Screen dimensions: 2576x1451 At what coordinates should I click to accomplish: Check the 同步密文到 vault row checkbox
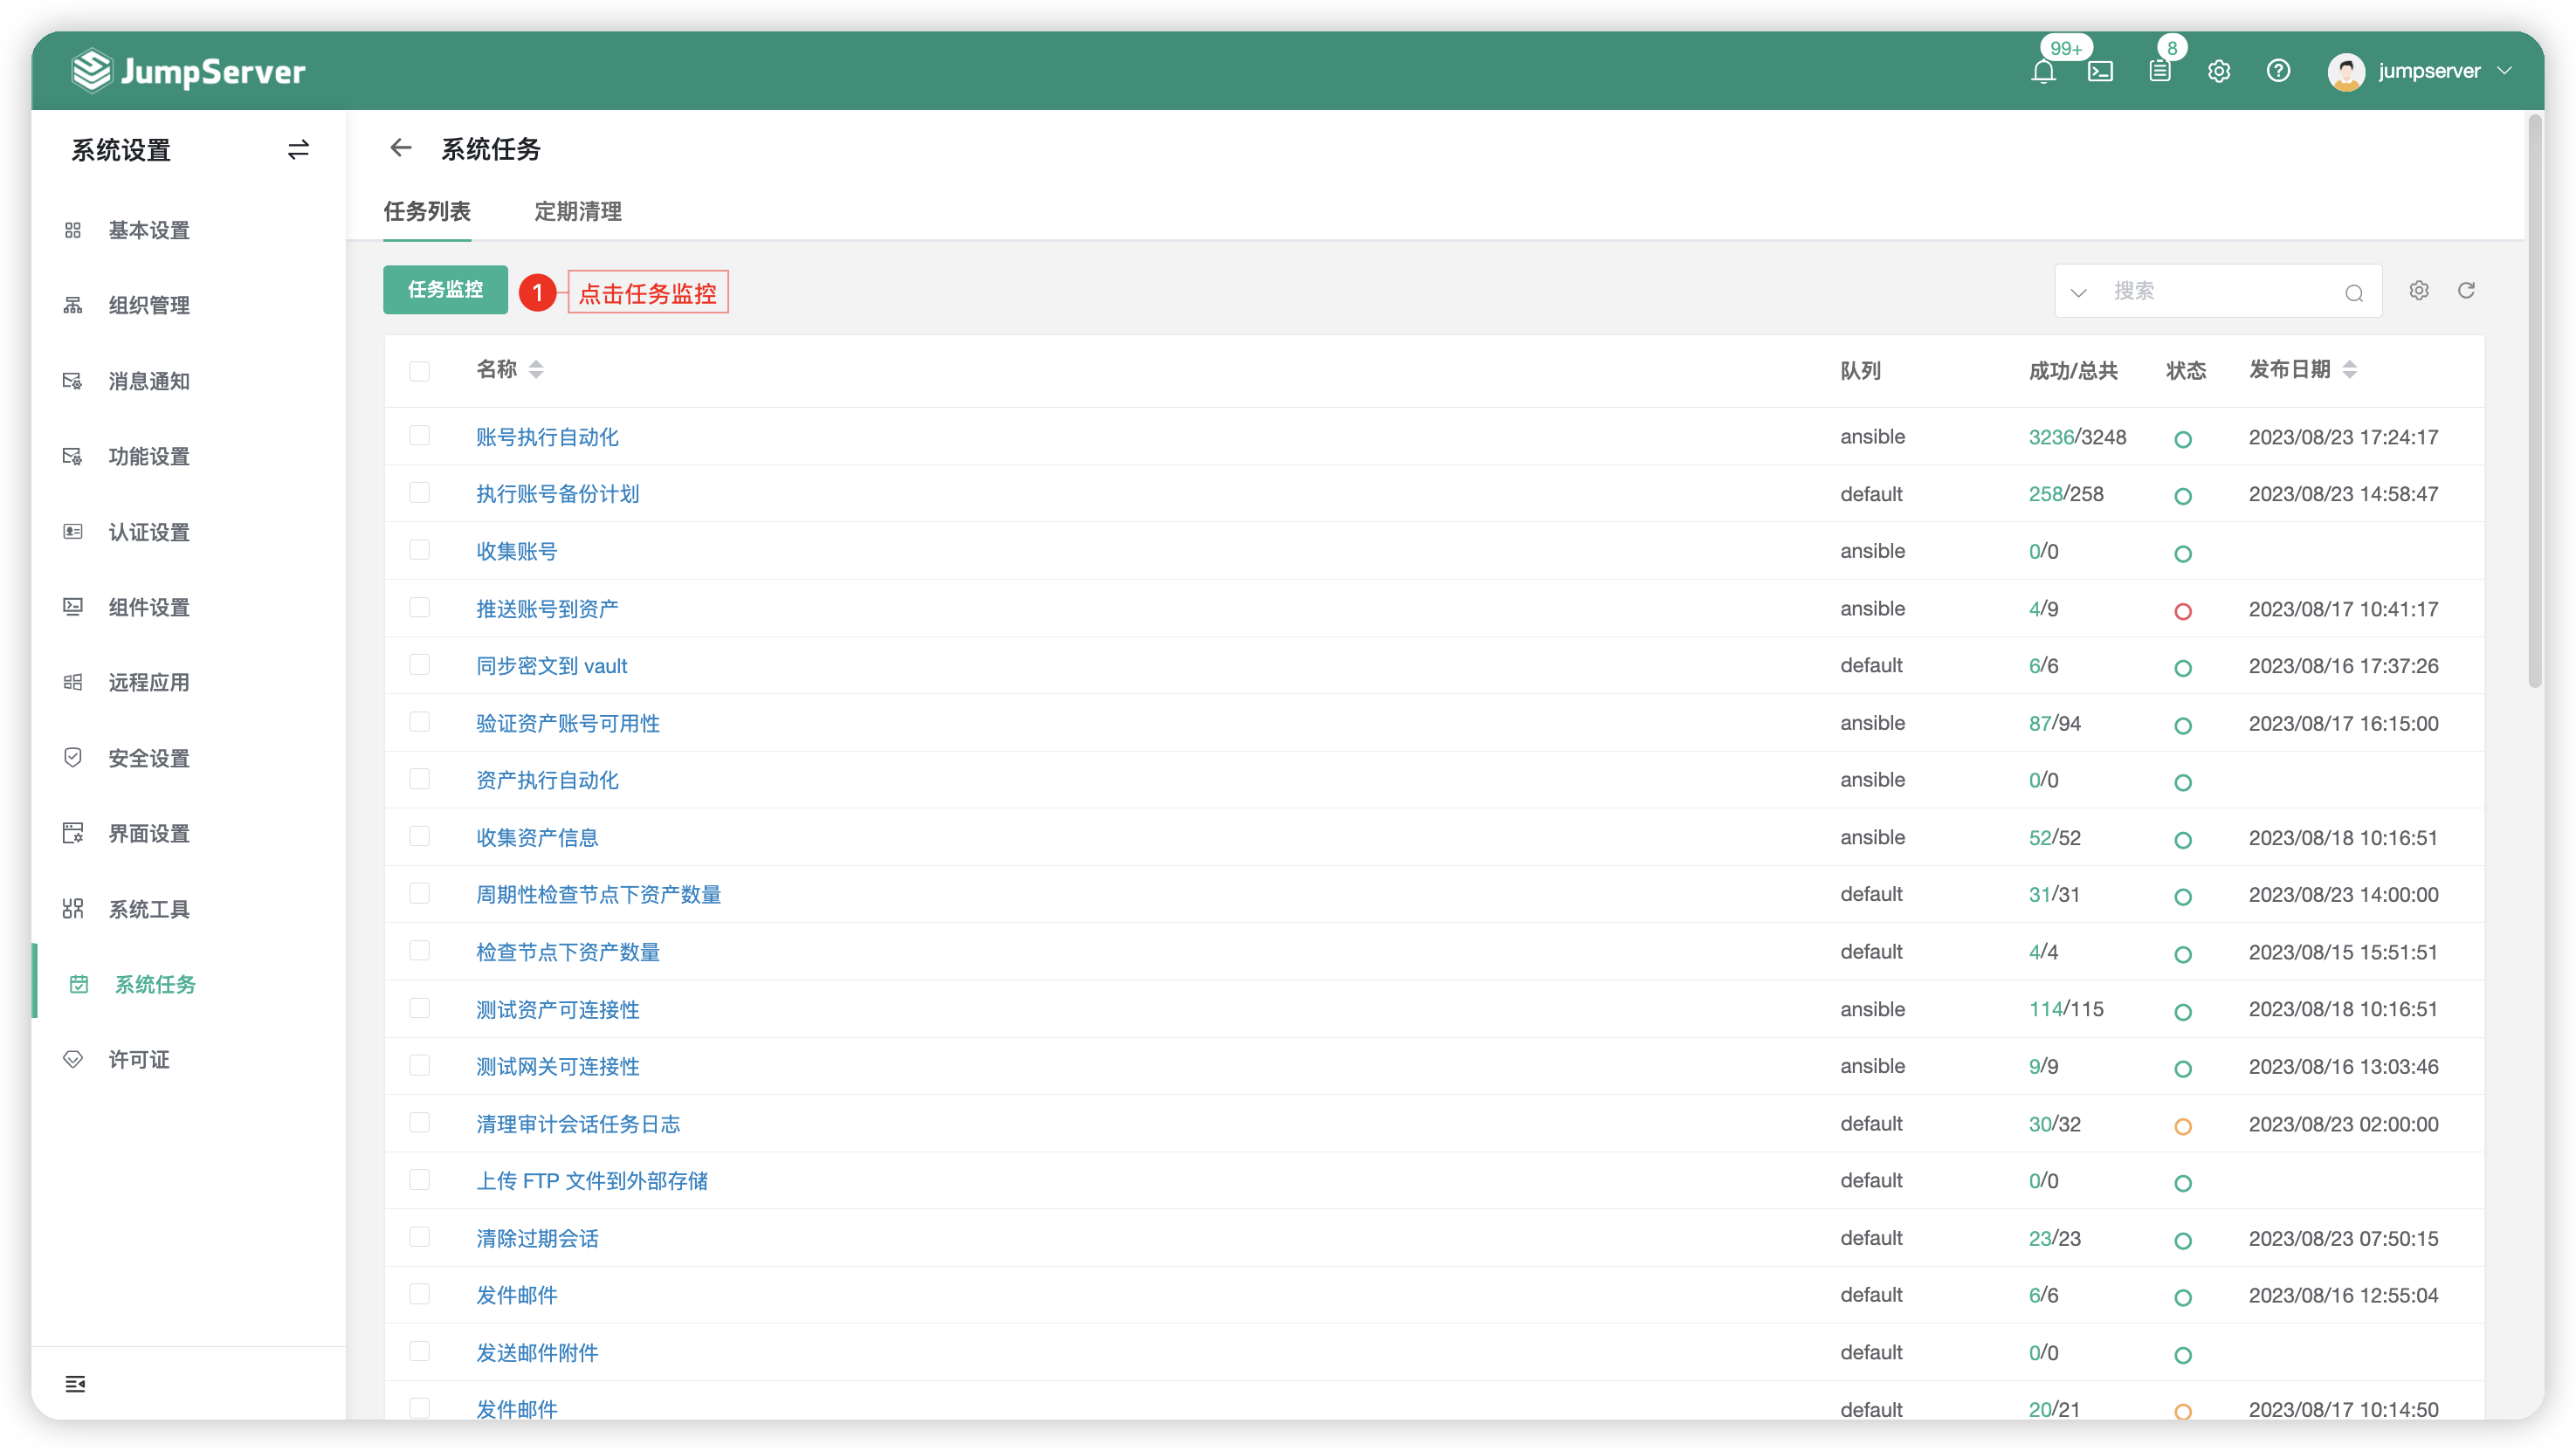420,665
